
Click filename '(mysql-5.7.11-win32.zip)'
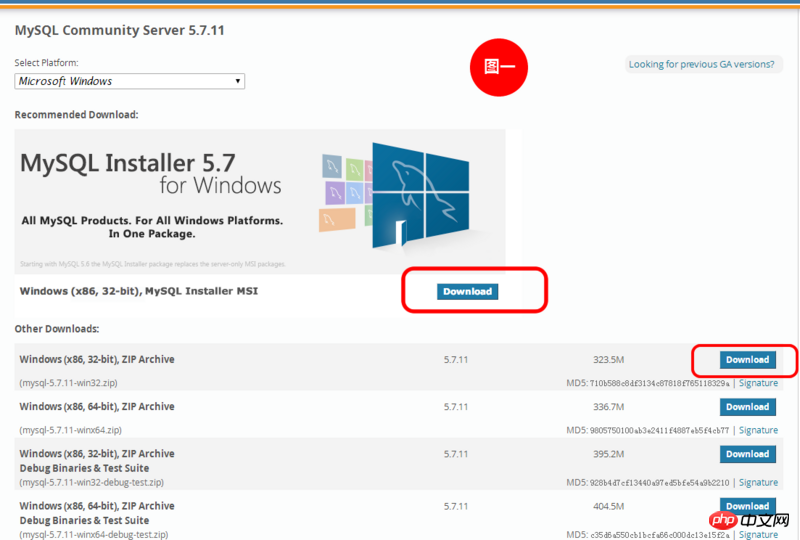click(68, 383)
